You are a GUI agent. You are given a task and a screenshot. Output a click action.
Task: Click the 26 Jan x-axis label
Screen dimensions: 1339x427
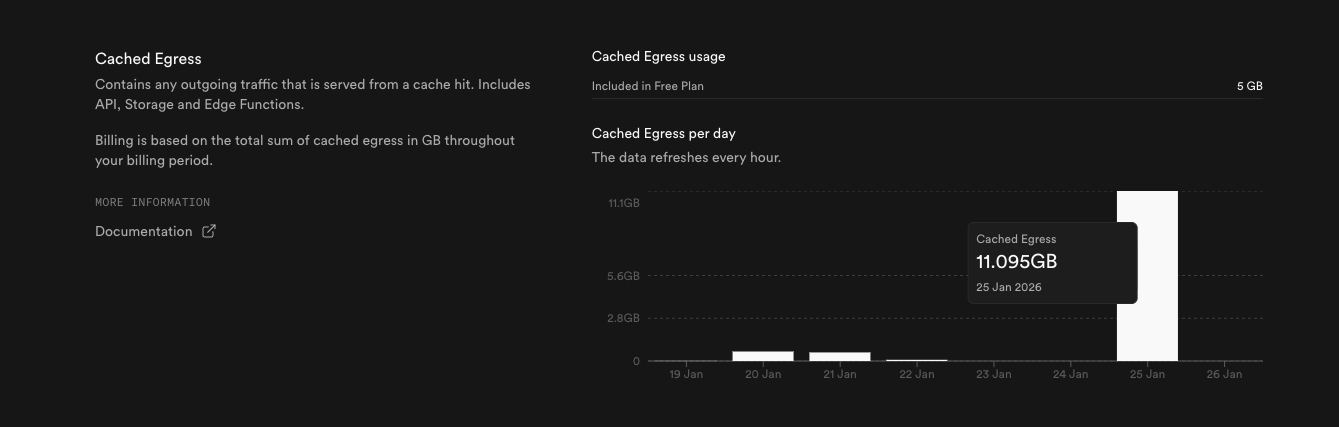(x=1224, y=375)
